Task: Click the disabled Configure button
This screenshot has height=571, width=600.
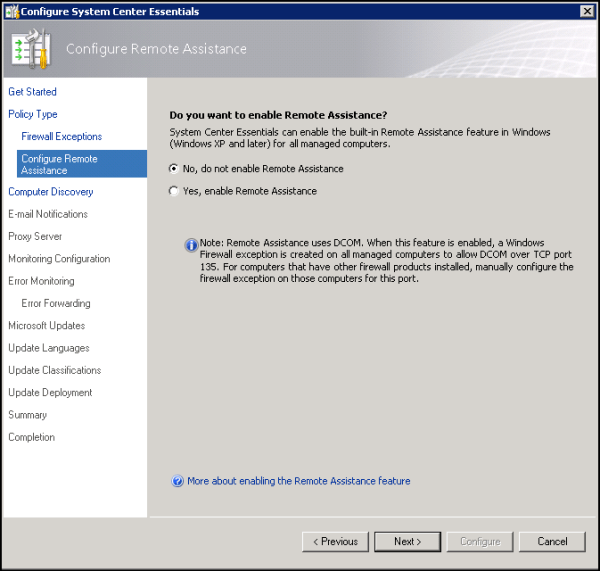Action: point(480,542)
